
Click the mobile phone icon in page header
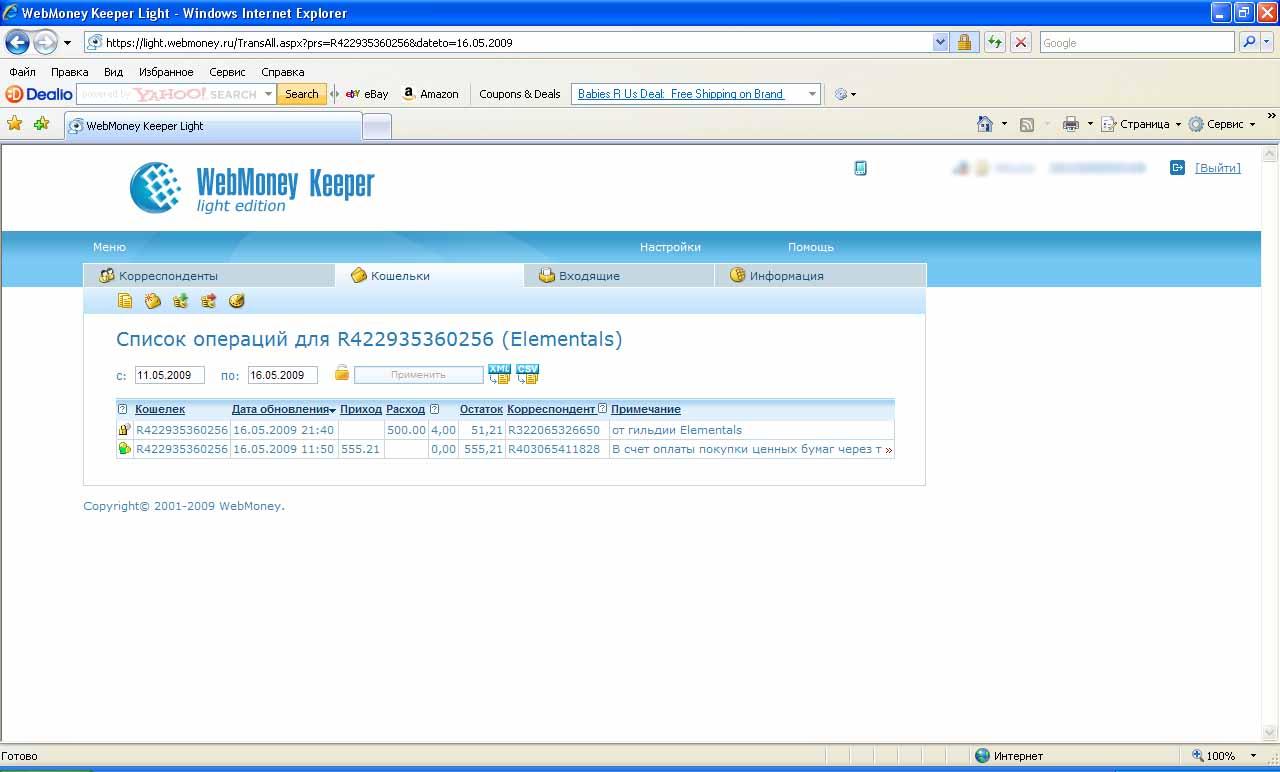point(860,168)
